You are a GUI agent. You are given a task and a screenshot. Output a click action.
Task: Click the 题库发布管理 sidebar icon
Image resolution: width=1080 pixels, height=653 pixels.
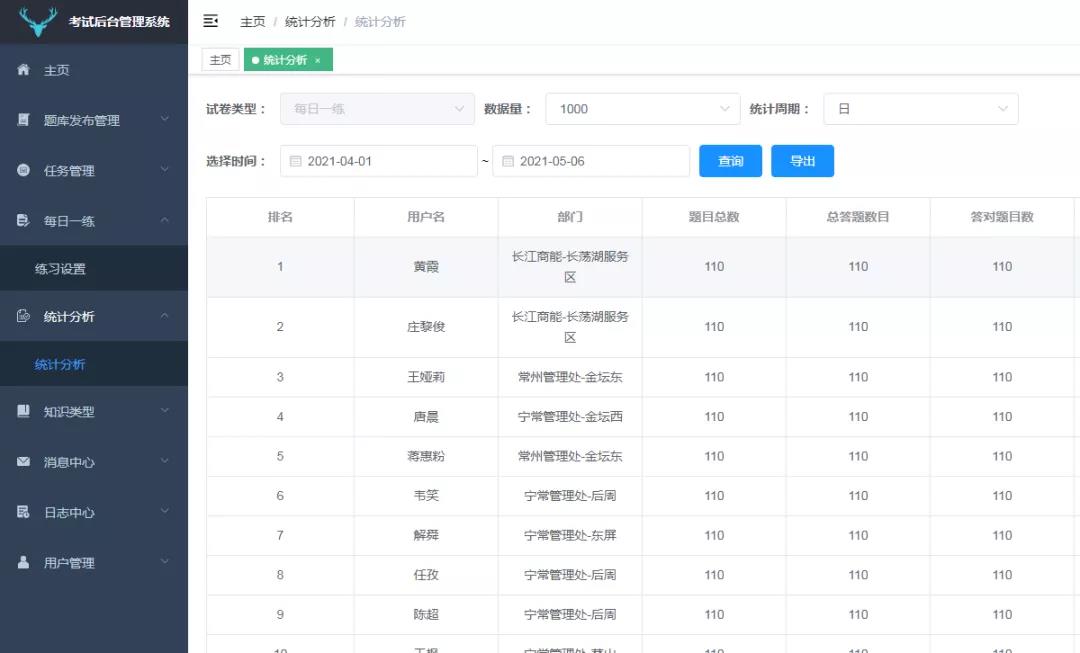click(24, 120)
